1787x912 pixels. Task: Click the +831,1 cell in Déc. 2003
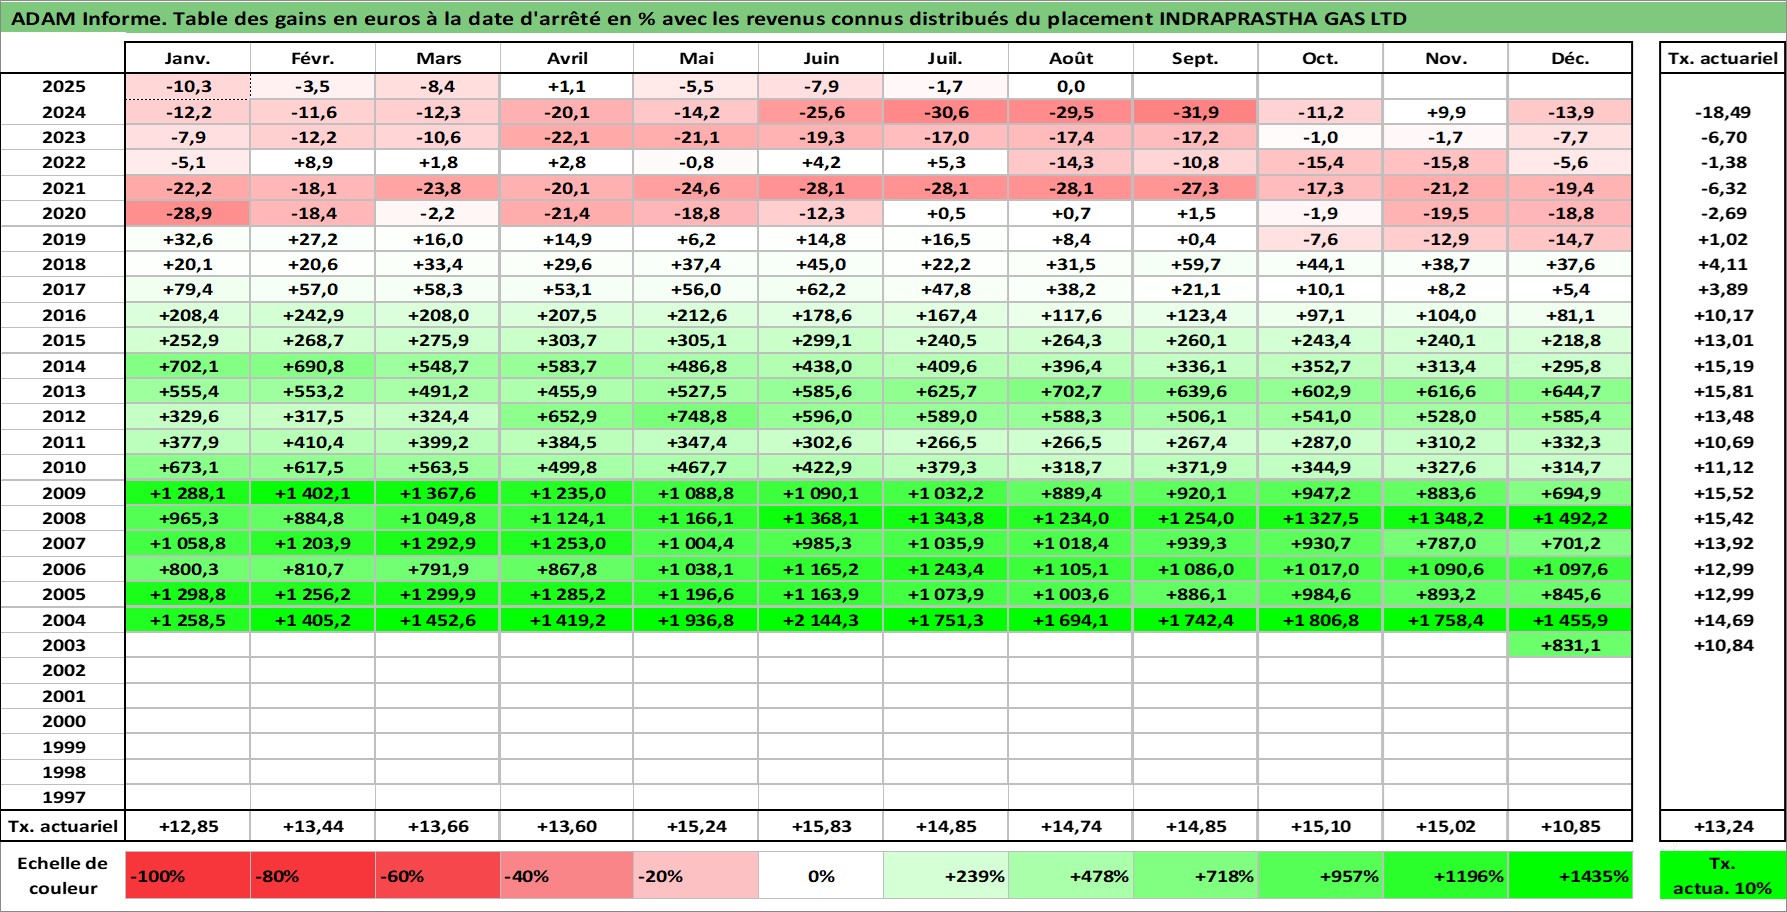1570,645
